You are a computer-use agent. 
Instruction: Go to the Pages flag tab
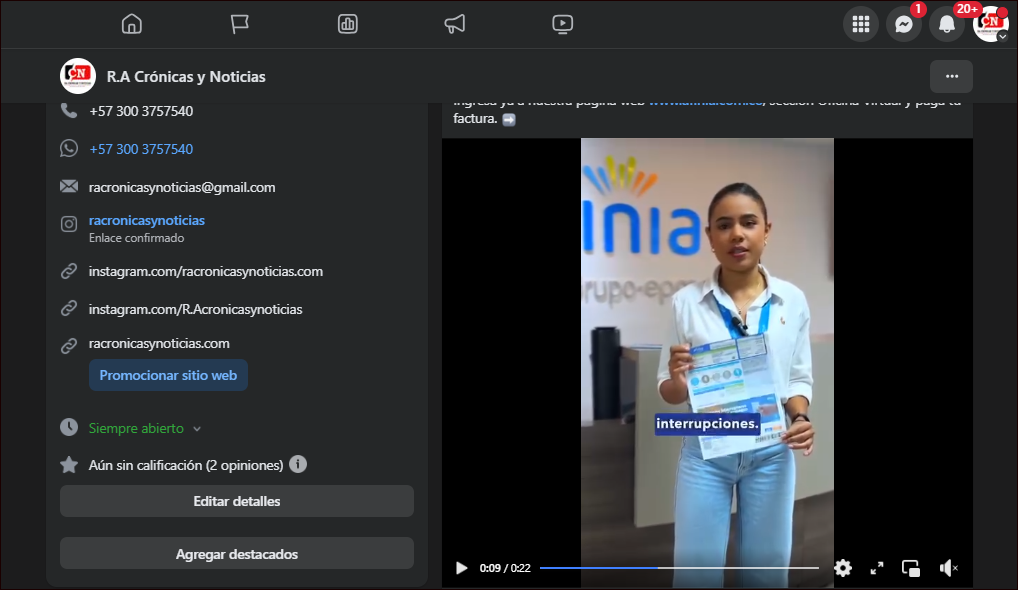click(x=240, y=24)
